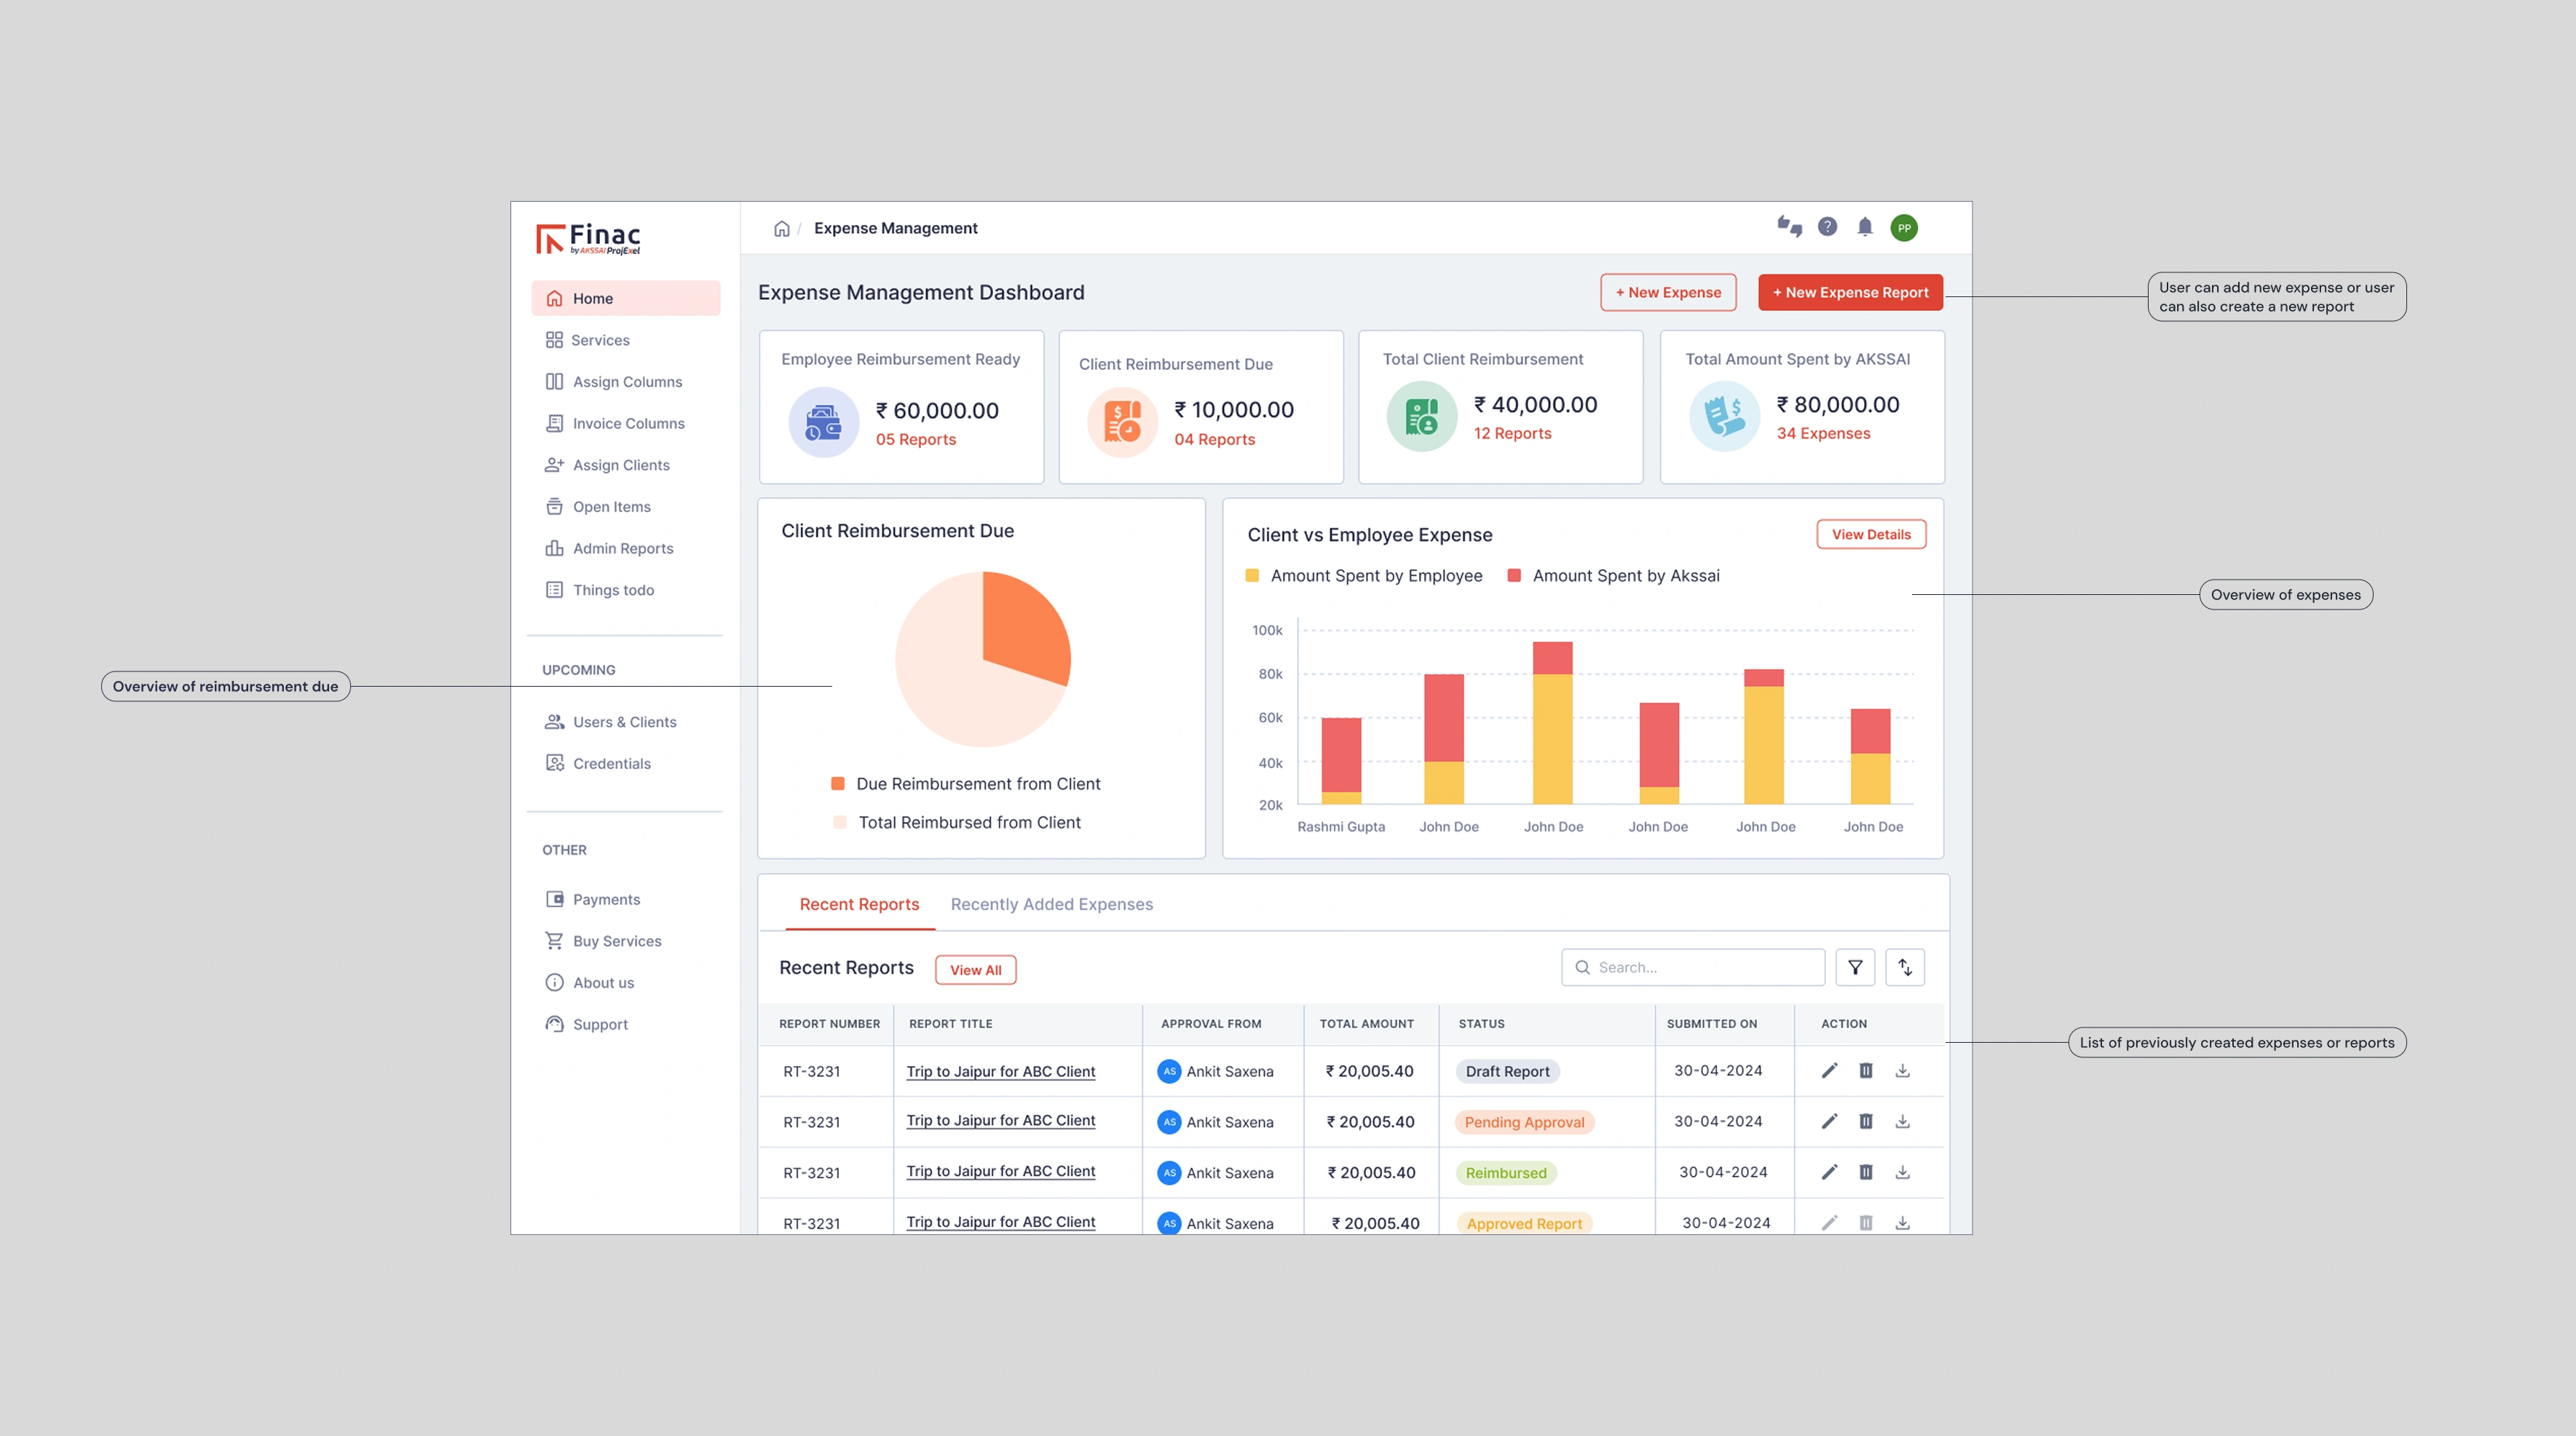The height and width of the screenshot is (1436, 2576).
Task: Click the reports Search field
Action: [x=1700, y=967]
